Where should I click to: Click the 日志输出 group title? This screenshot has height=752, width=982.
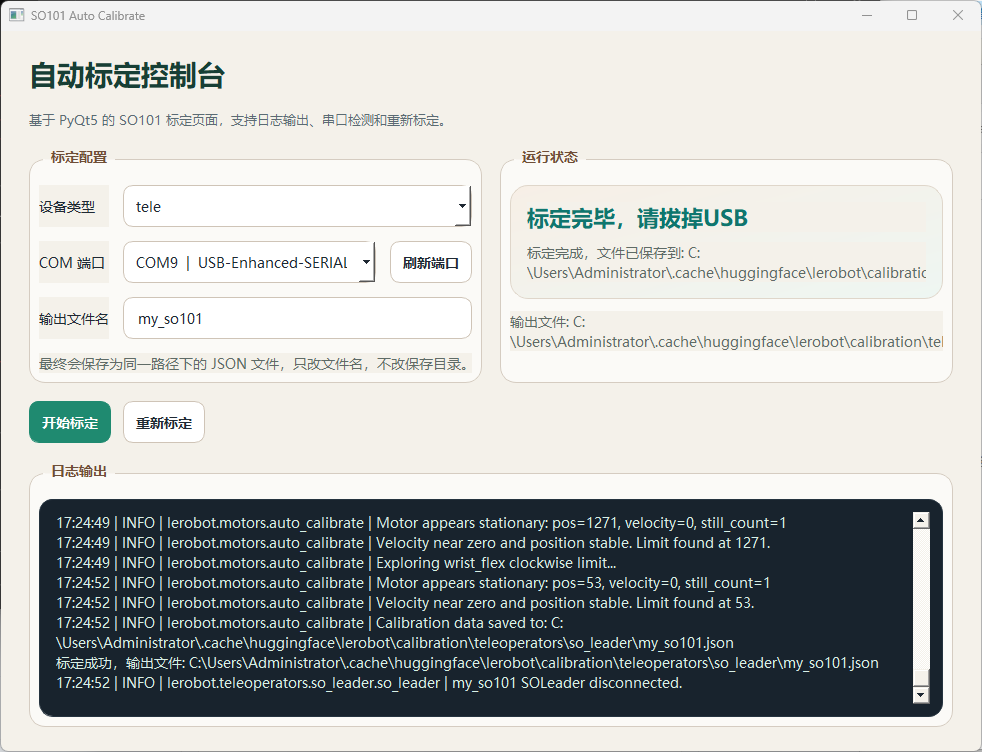79,471
